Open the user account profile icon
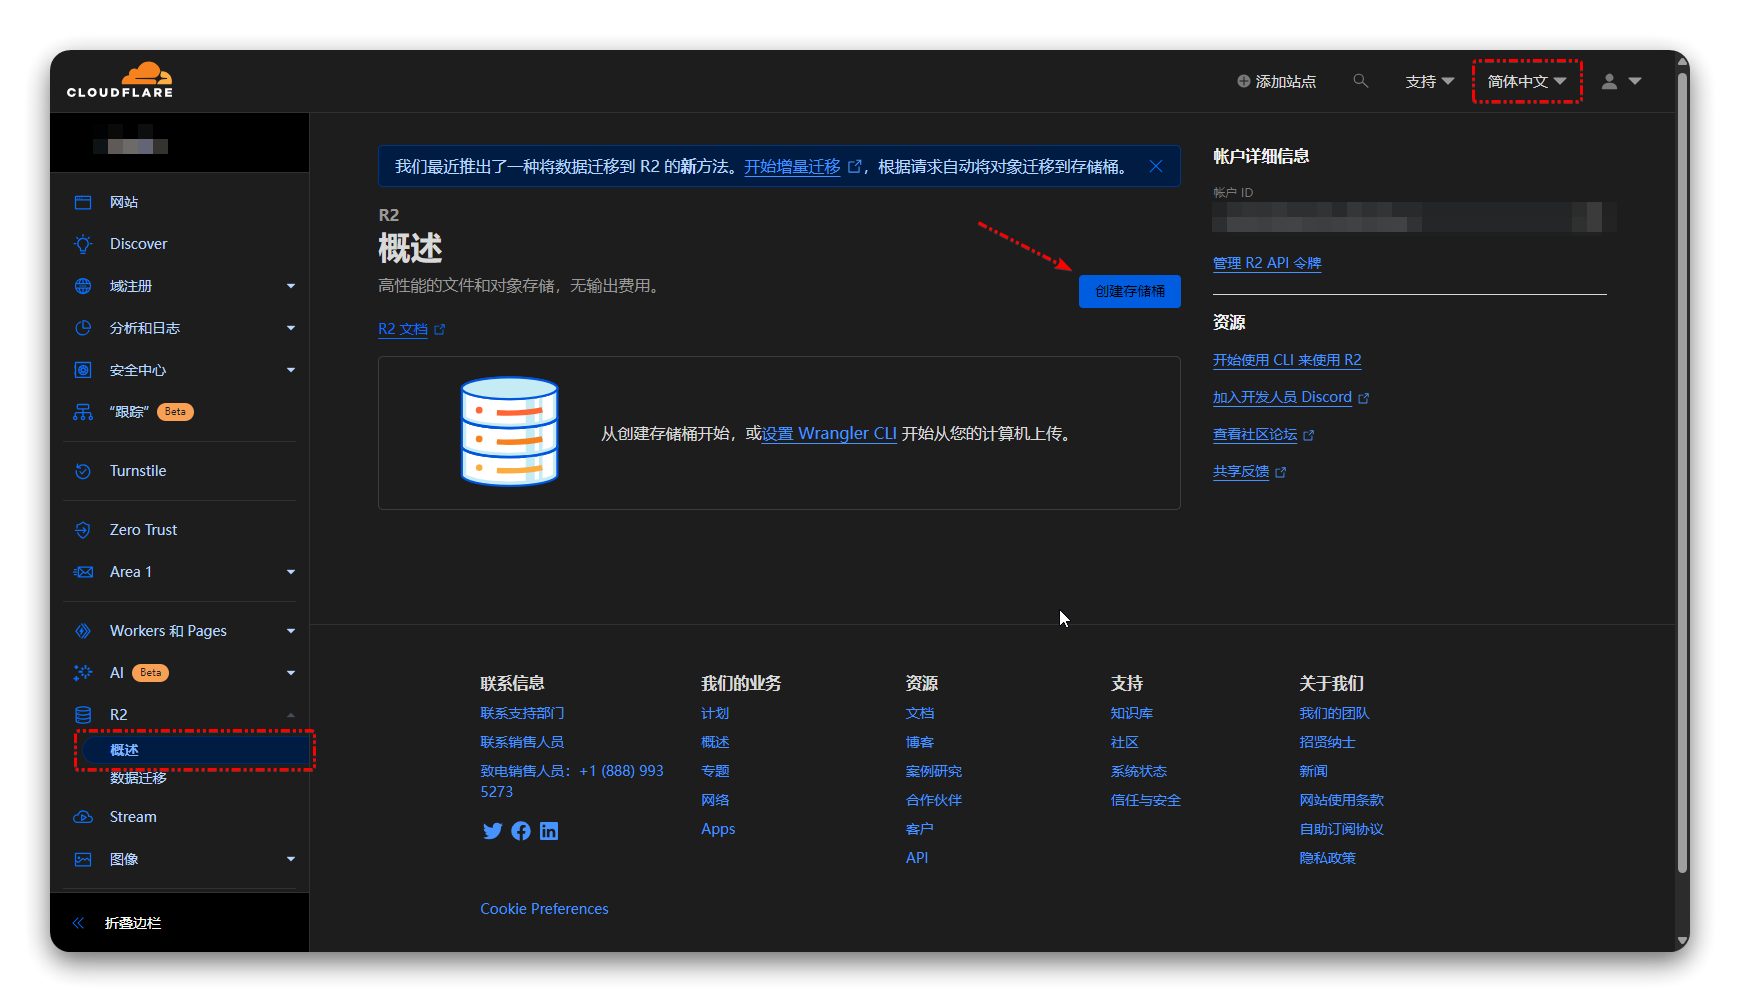Screen dimensions: 1740x1002 click(1609, 81)
